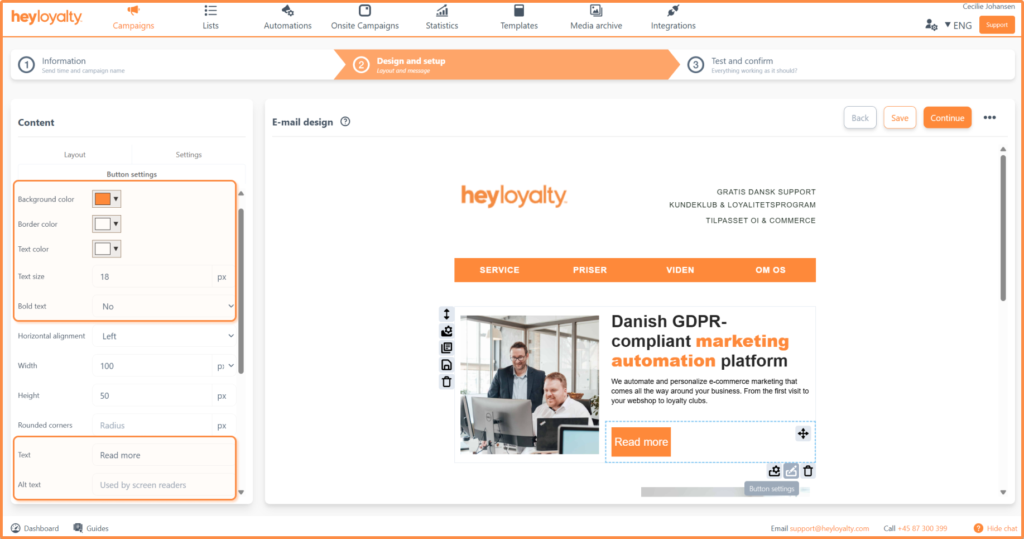Click the E-mail design help question icon
Viewport: 1024px width, 539px height.
pos(345,122)
